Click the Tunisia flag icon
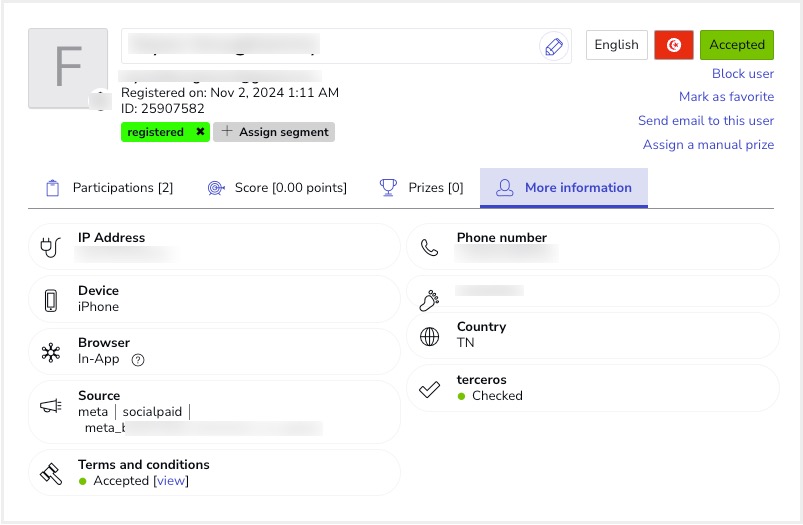This screenshot has width=803, height=525. [673, 45]
